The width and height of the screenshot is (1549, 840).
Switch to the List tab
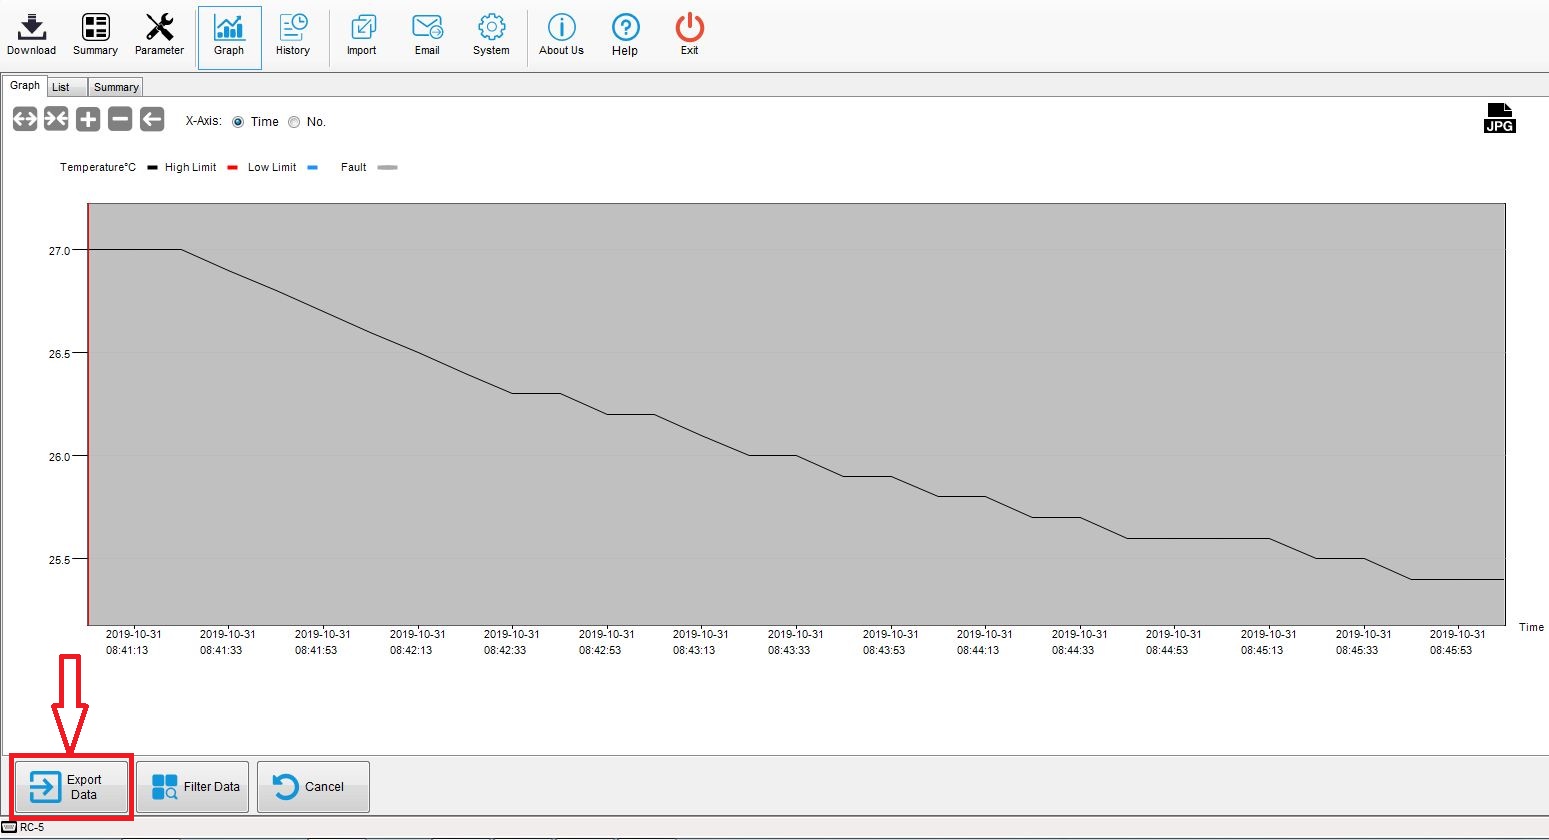pos(61,87)
